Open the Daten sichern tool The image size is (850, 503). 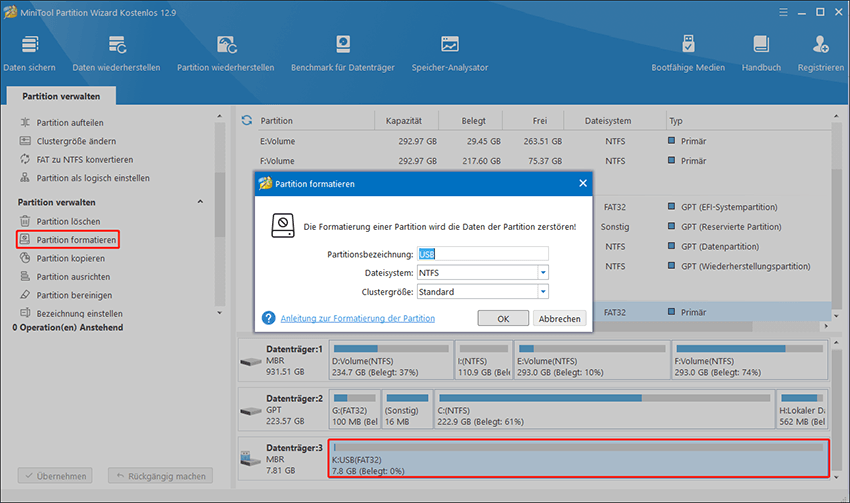(x=29, y=53)
